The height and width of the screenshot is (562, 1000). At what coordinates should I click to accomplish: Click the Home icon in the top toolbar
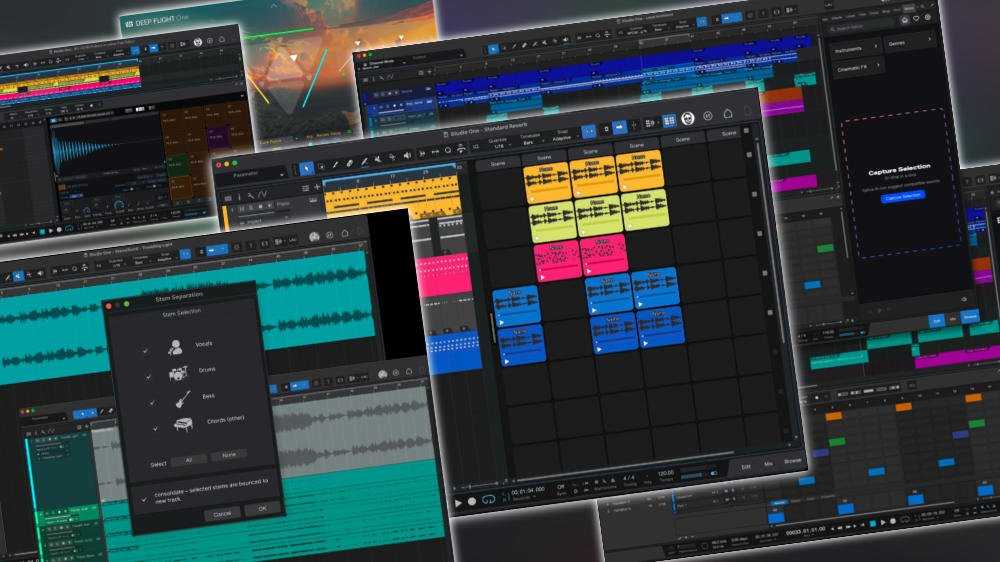pyautogui.click(x=728, y=114)
